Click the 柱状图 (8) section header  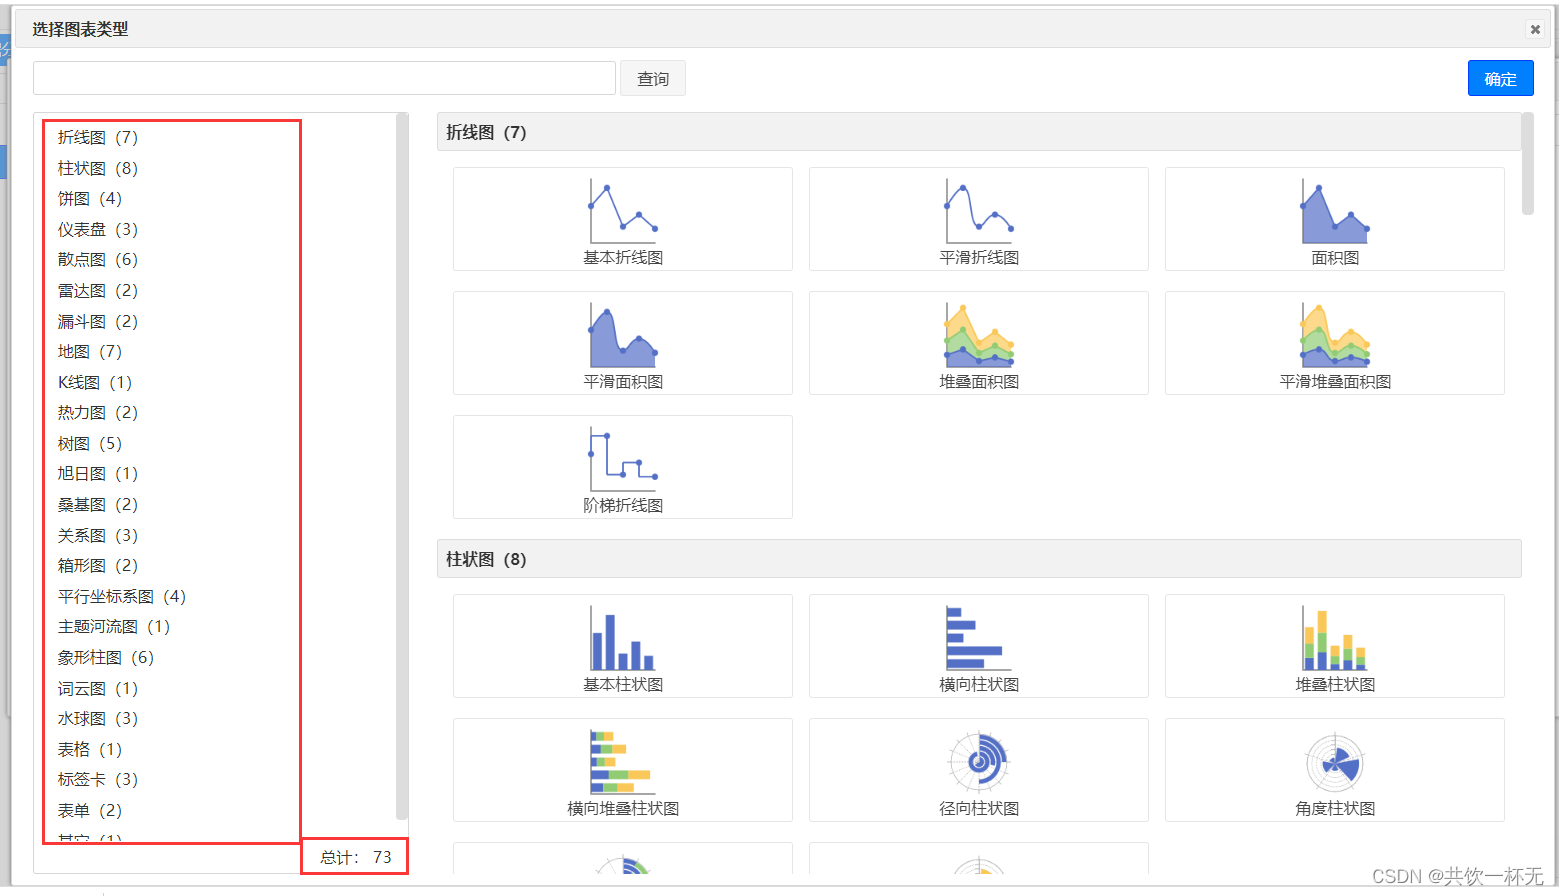[x=979, y=559]
